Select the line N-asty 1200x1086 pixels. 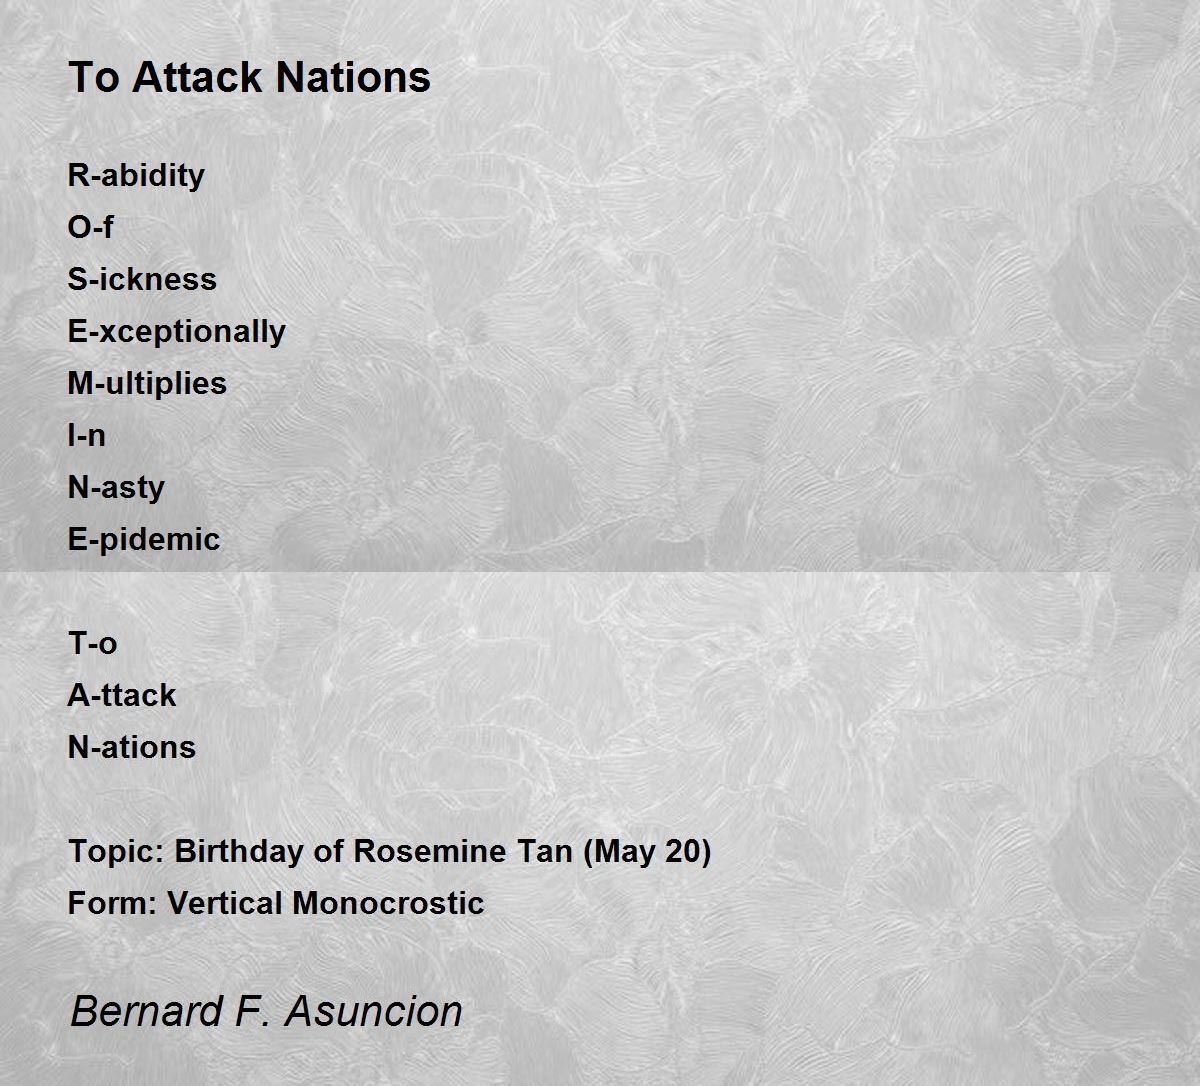(x=116, y=487)
